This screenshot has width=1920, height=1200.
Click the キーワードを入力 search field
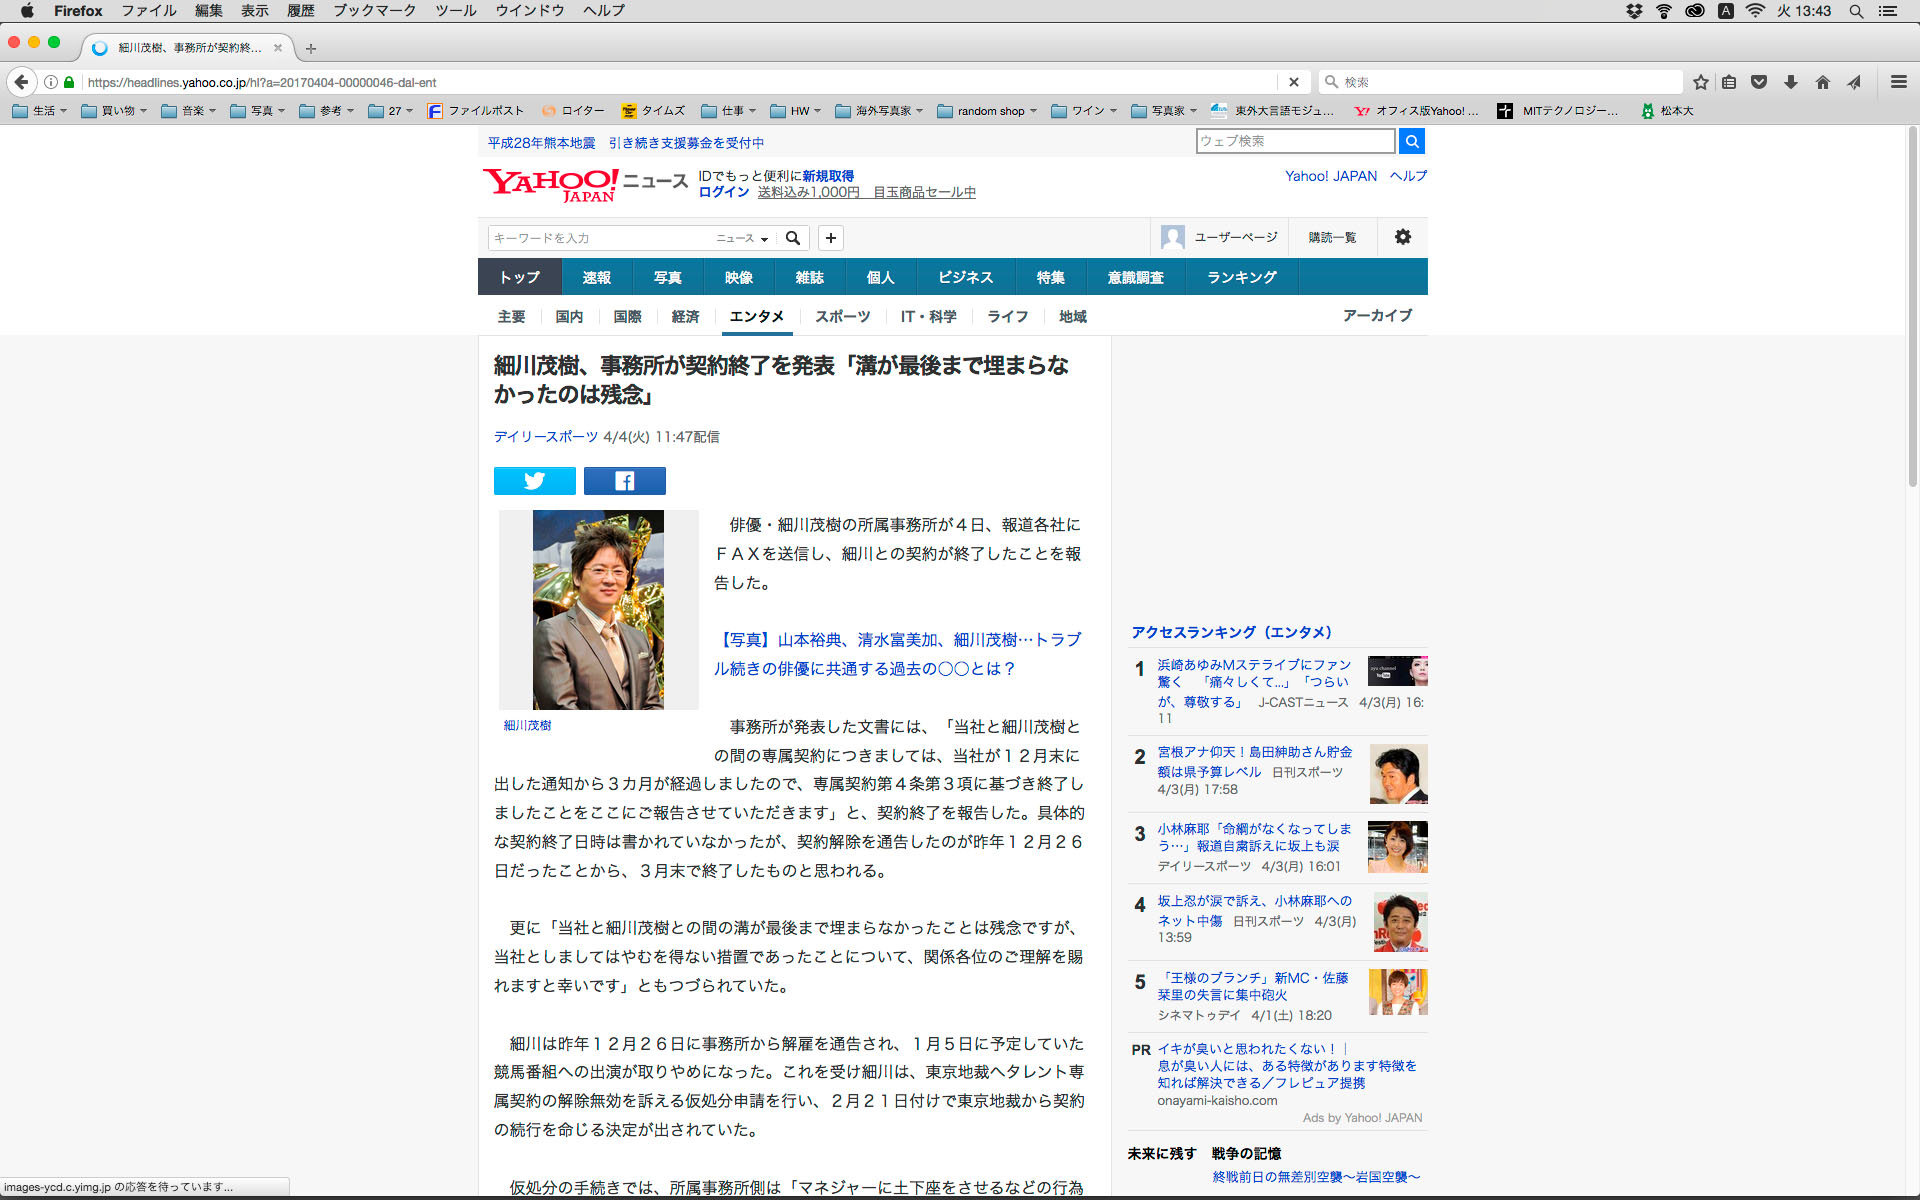coord(600,238)
